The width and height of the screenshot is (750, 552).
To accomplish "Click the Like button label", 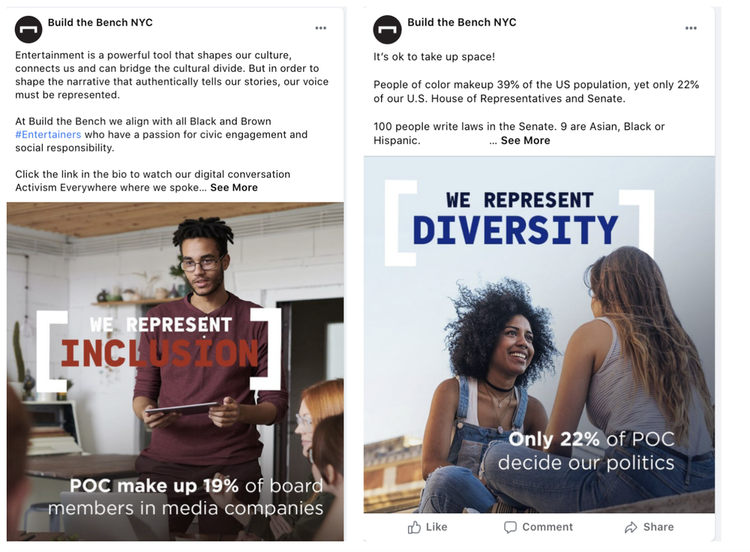I will coord(436,527).
